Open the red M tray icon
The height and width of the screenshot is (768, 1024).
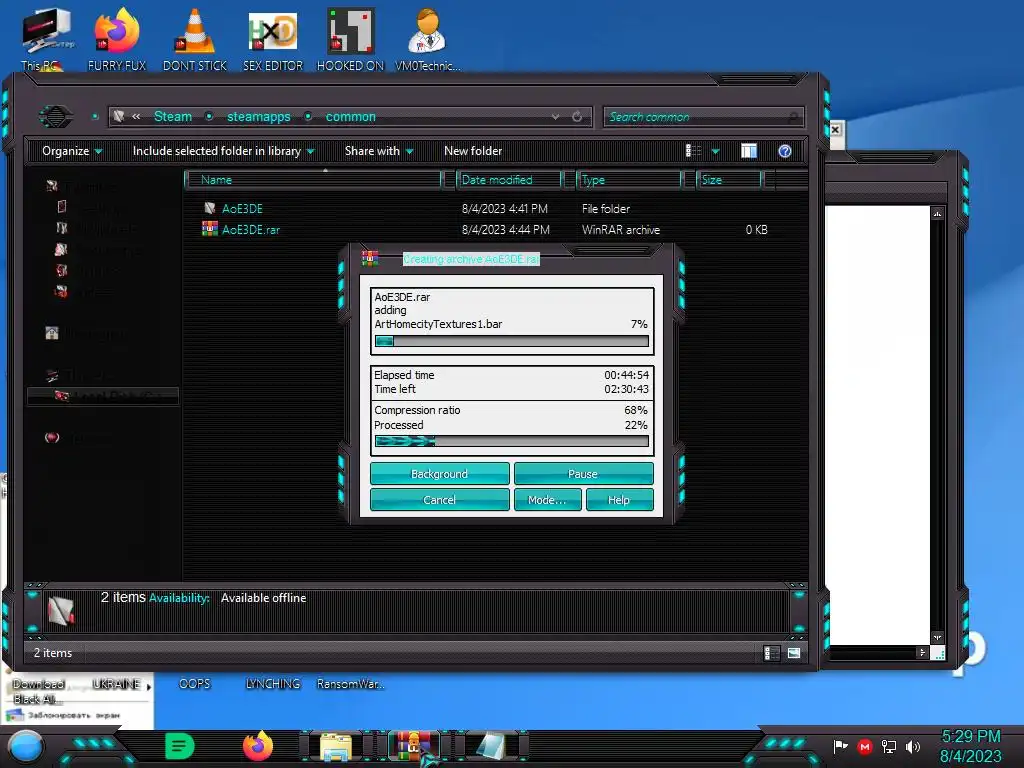(865, 746)
